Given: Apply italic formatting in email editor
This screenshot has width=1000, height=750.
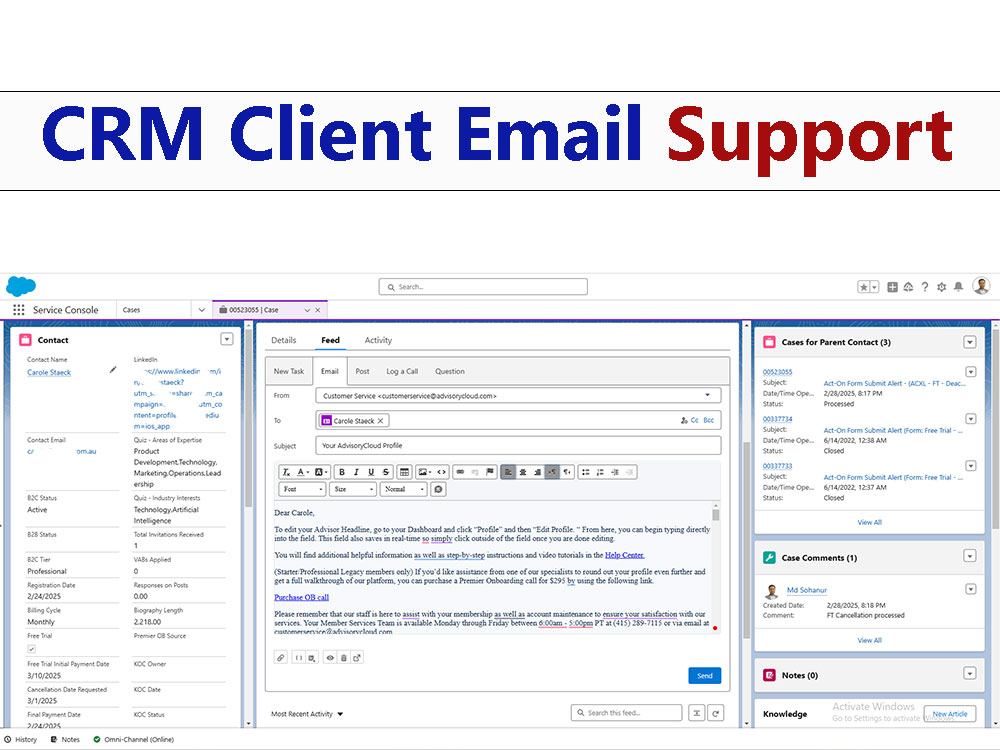Looking at the screenshot, I should coord(356,472).
